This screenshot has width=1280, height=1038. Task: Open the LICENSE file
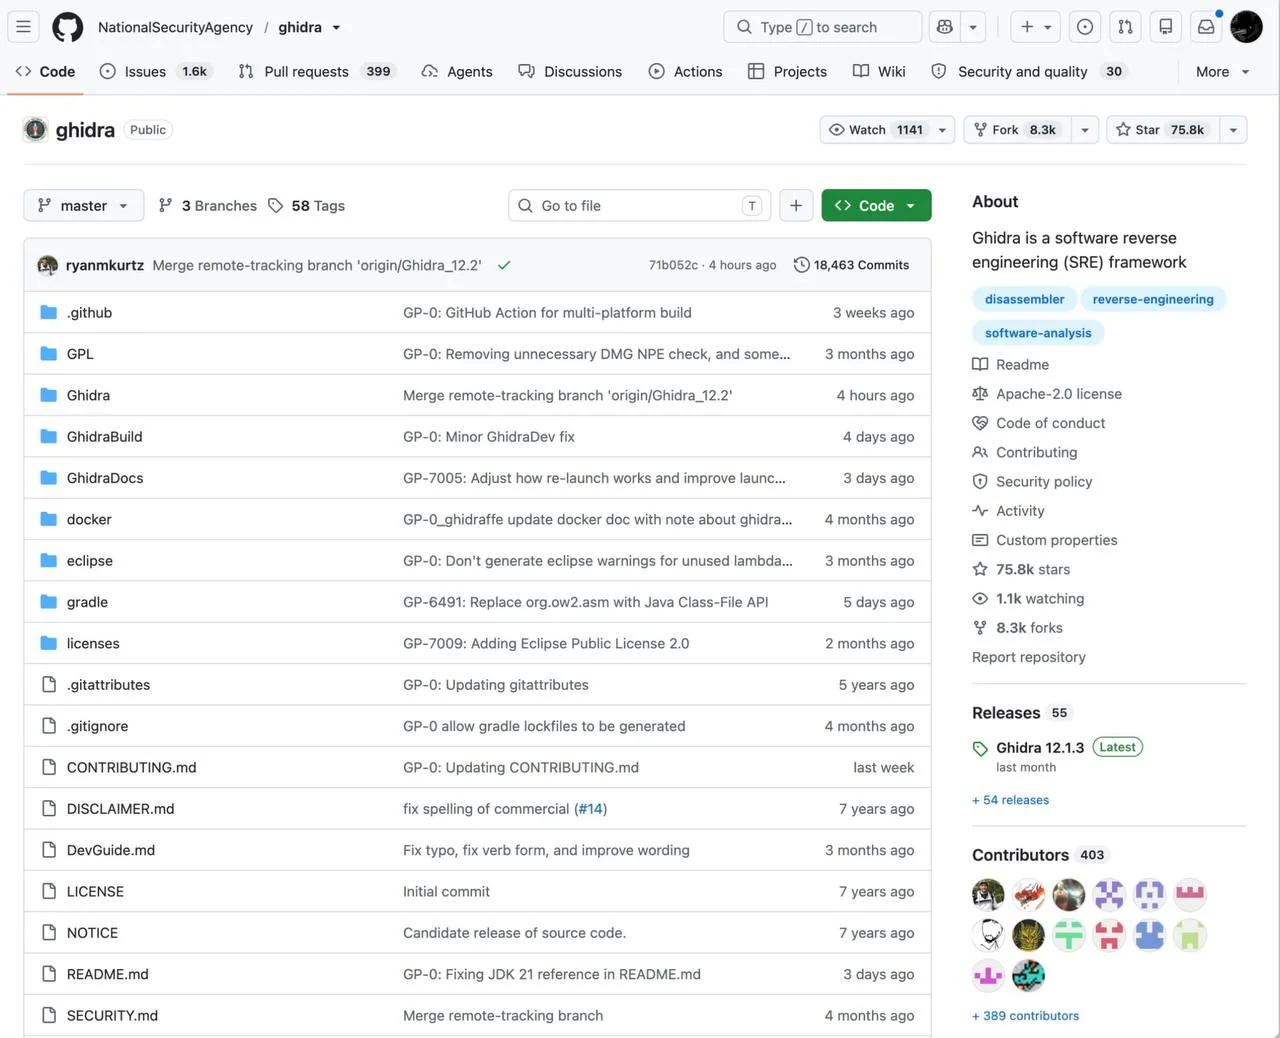[95, 892]
